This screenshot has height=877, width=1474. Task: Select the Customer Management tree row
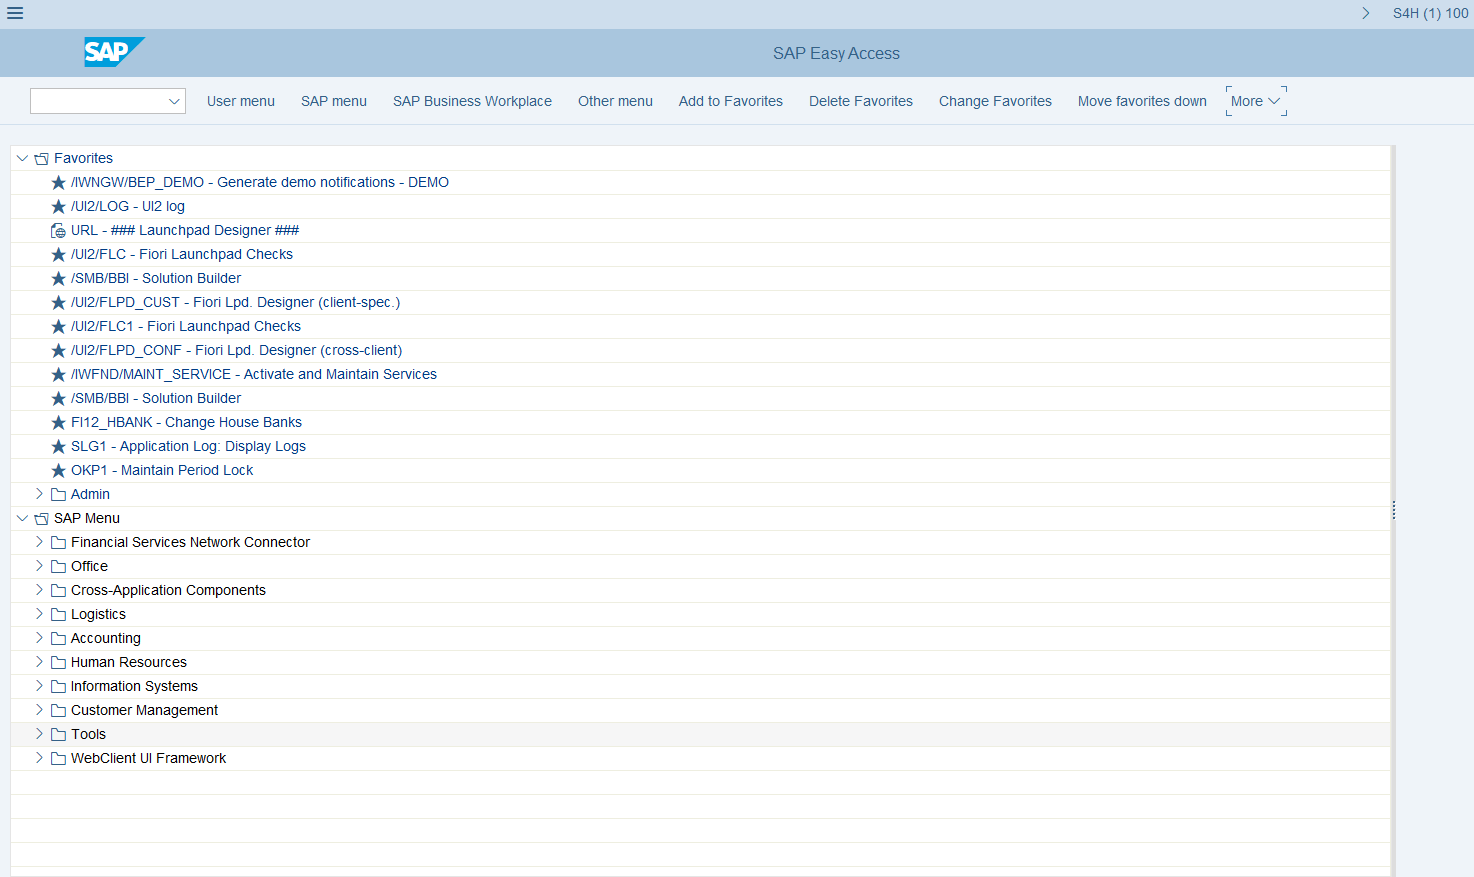click(x=700, y=711)
